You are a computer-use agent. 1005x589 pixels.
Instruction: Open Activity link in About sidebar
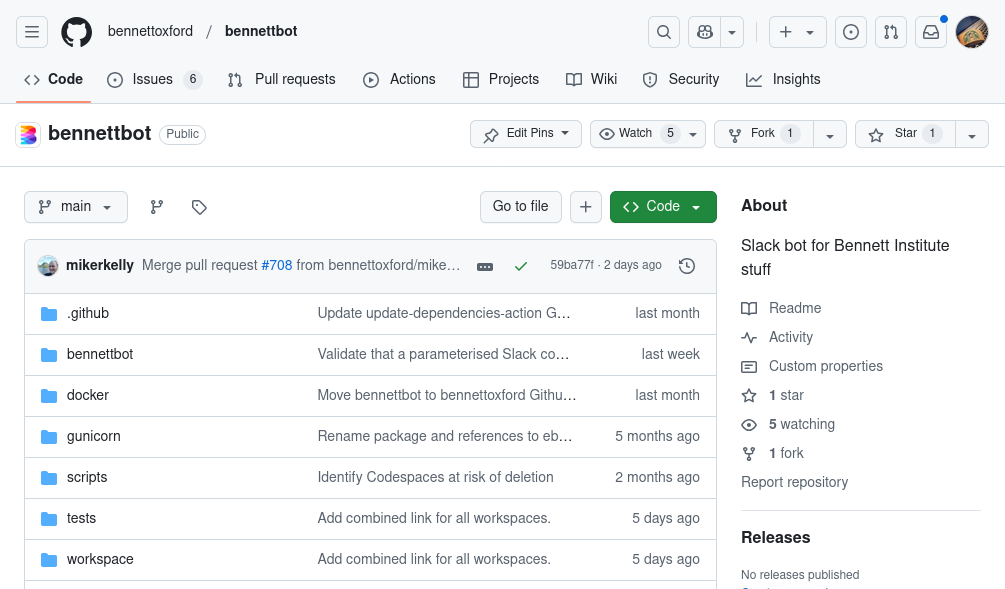click(791, 337)
